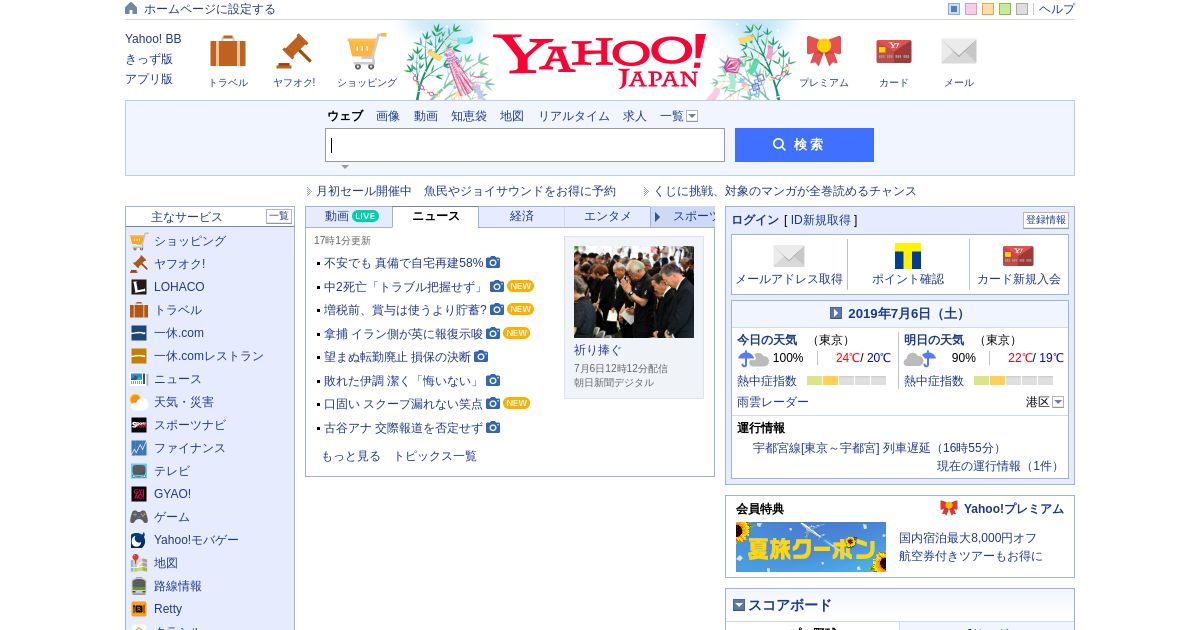Click the もっと見る link under news
Viewport: 1200px width, 630px height.
[351, 456]
